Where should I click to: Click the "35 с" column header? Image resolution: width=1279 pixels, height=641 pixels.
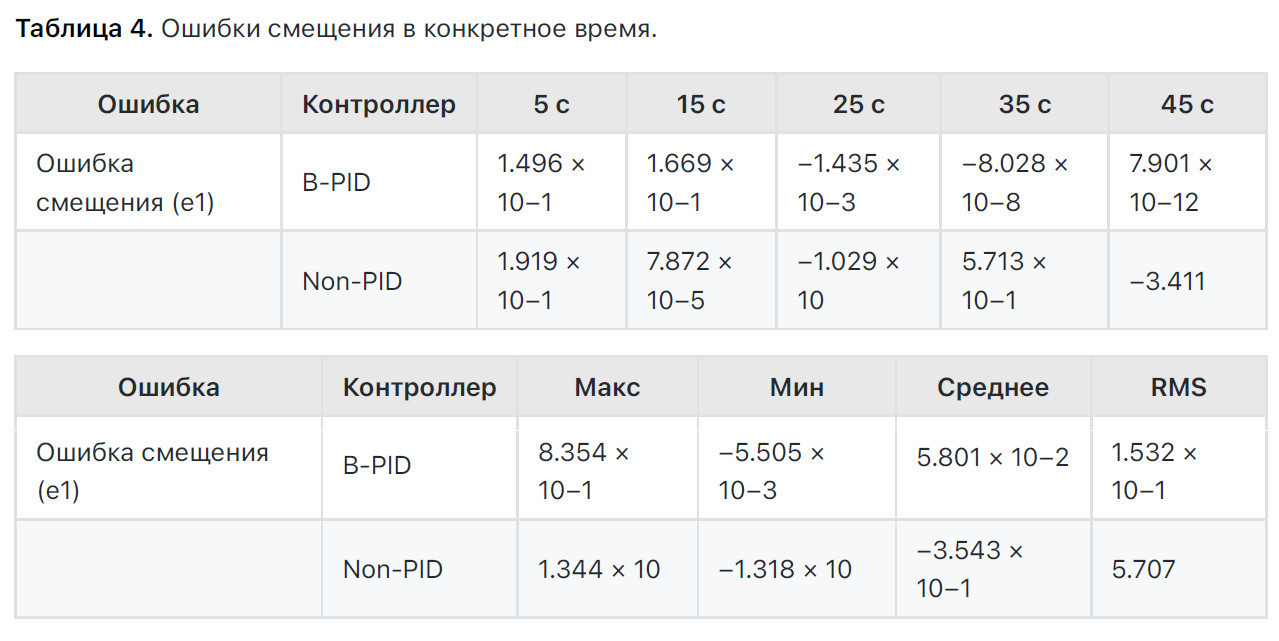[1024, 104]
